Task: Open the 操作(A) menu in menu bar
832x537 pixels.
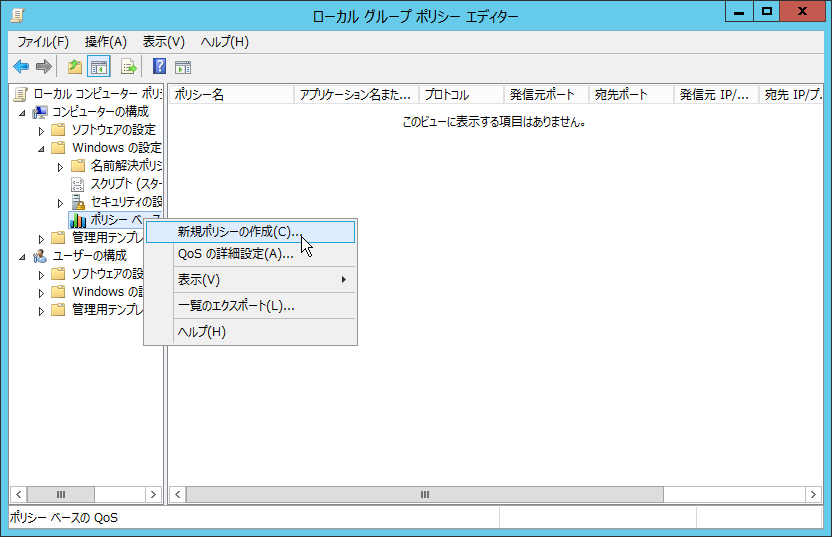Action: tap(106, 42)
